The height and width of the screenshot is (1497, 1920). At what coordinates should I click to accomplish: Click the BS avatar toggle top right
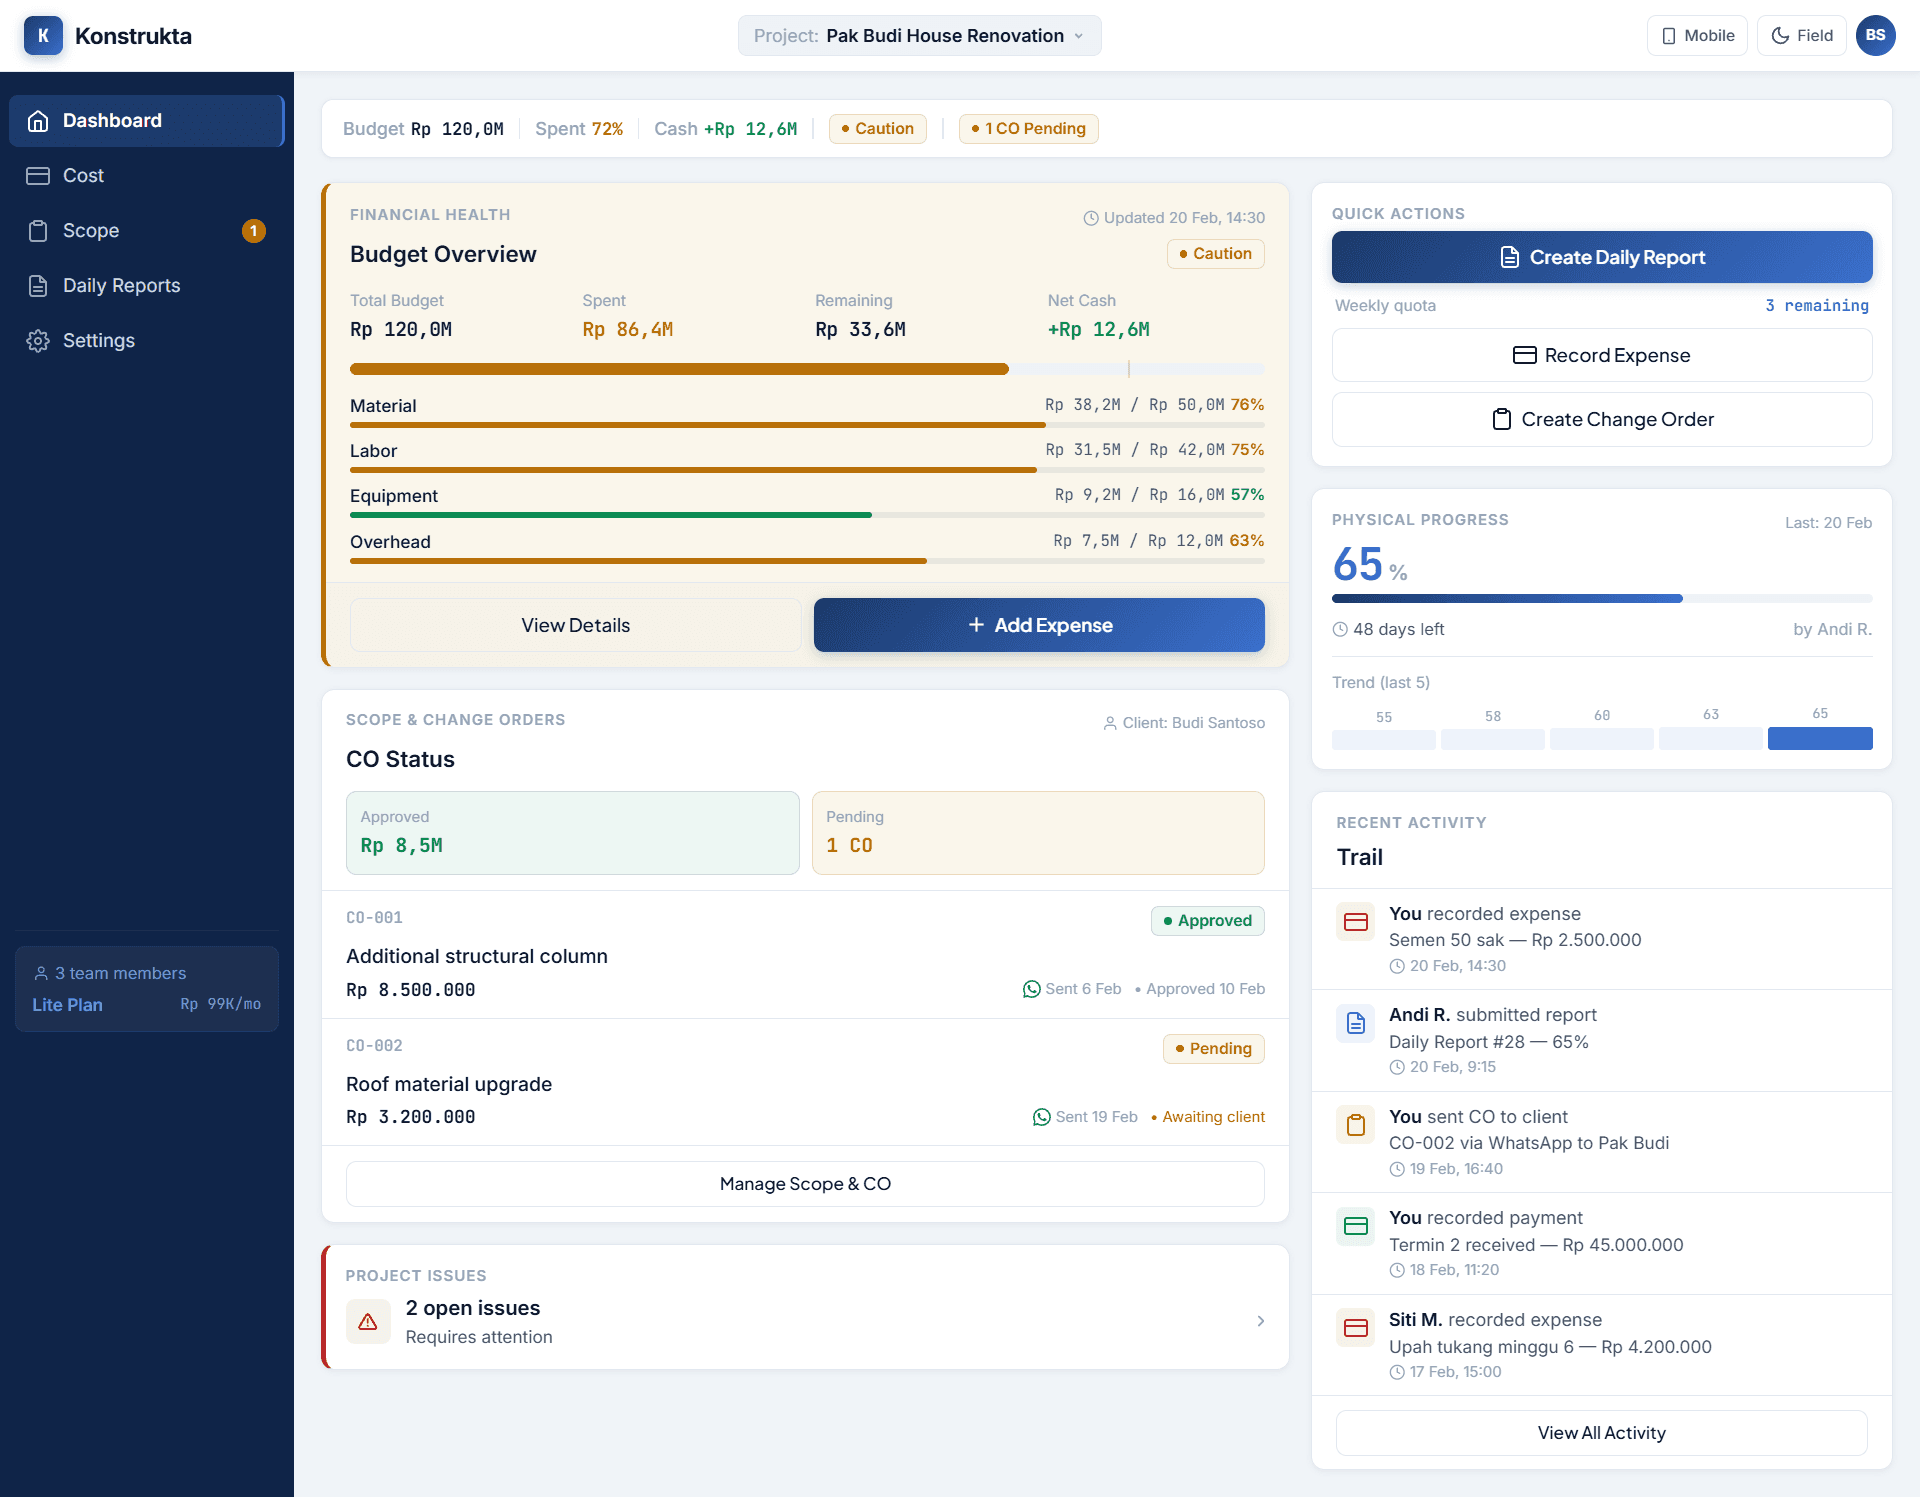point(1876,35)
